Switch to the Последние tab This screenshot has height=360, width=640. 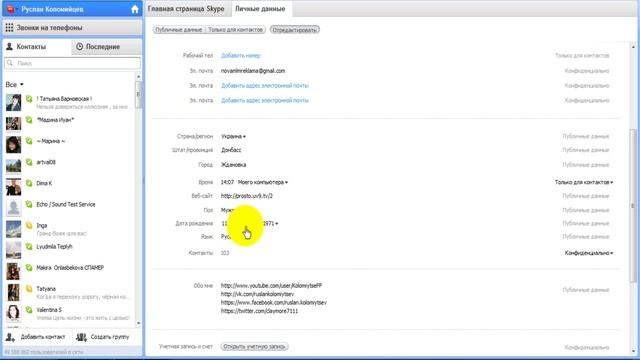(107, 47)
